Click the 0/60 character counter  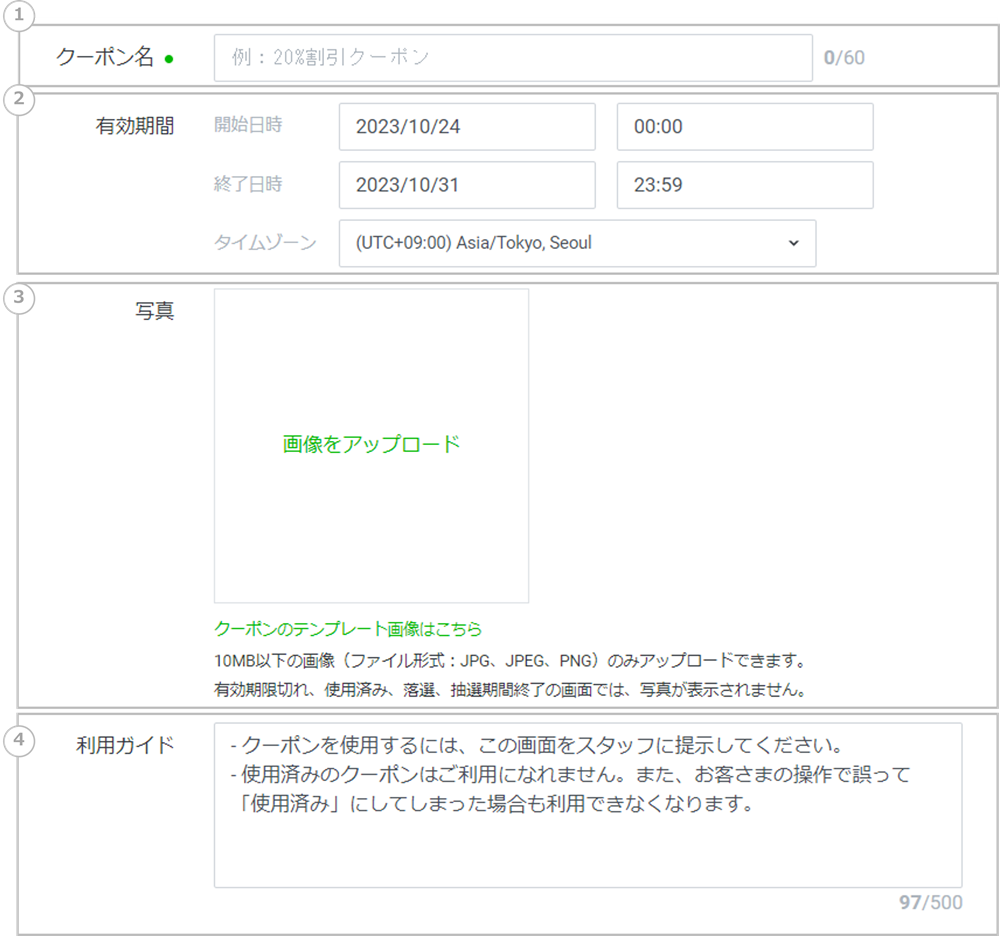[x=843, y=58]
